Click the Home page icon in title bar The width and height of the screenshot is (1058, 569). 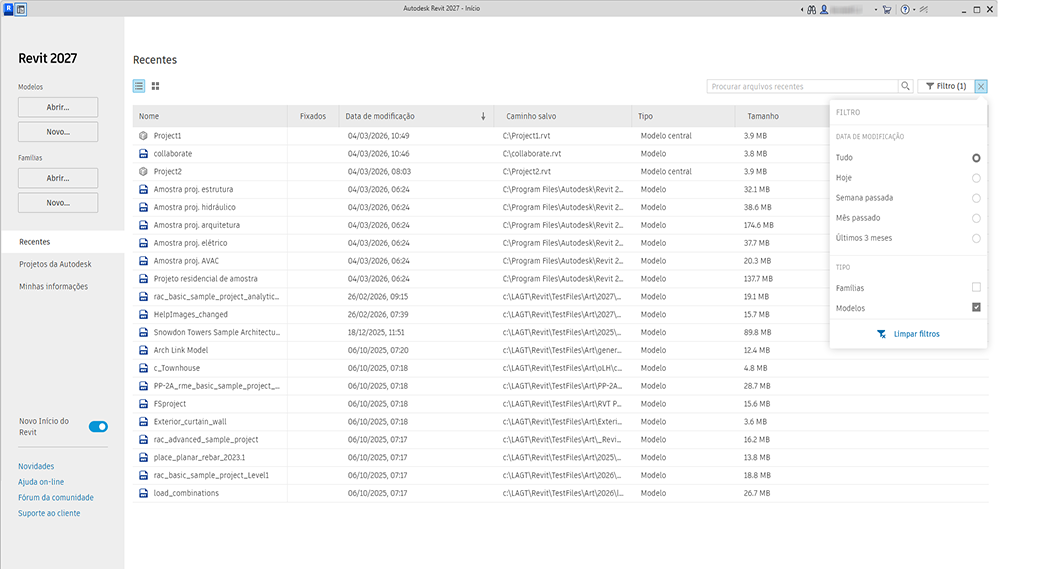(x=21, y=9)
